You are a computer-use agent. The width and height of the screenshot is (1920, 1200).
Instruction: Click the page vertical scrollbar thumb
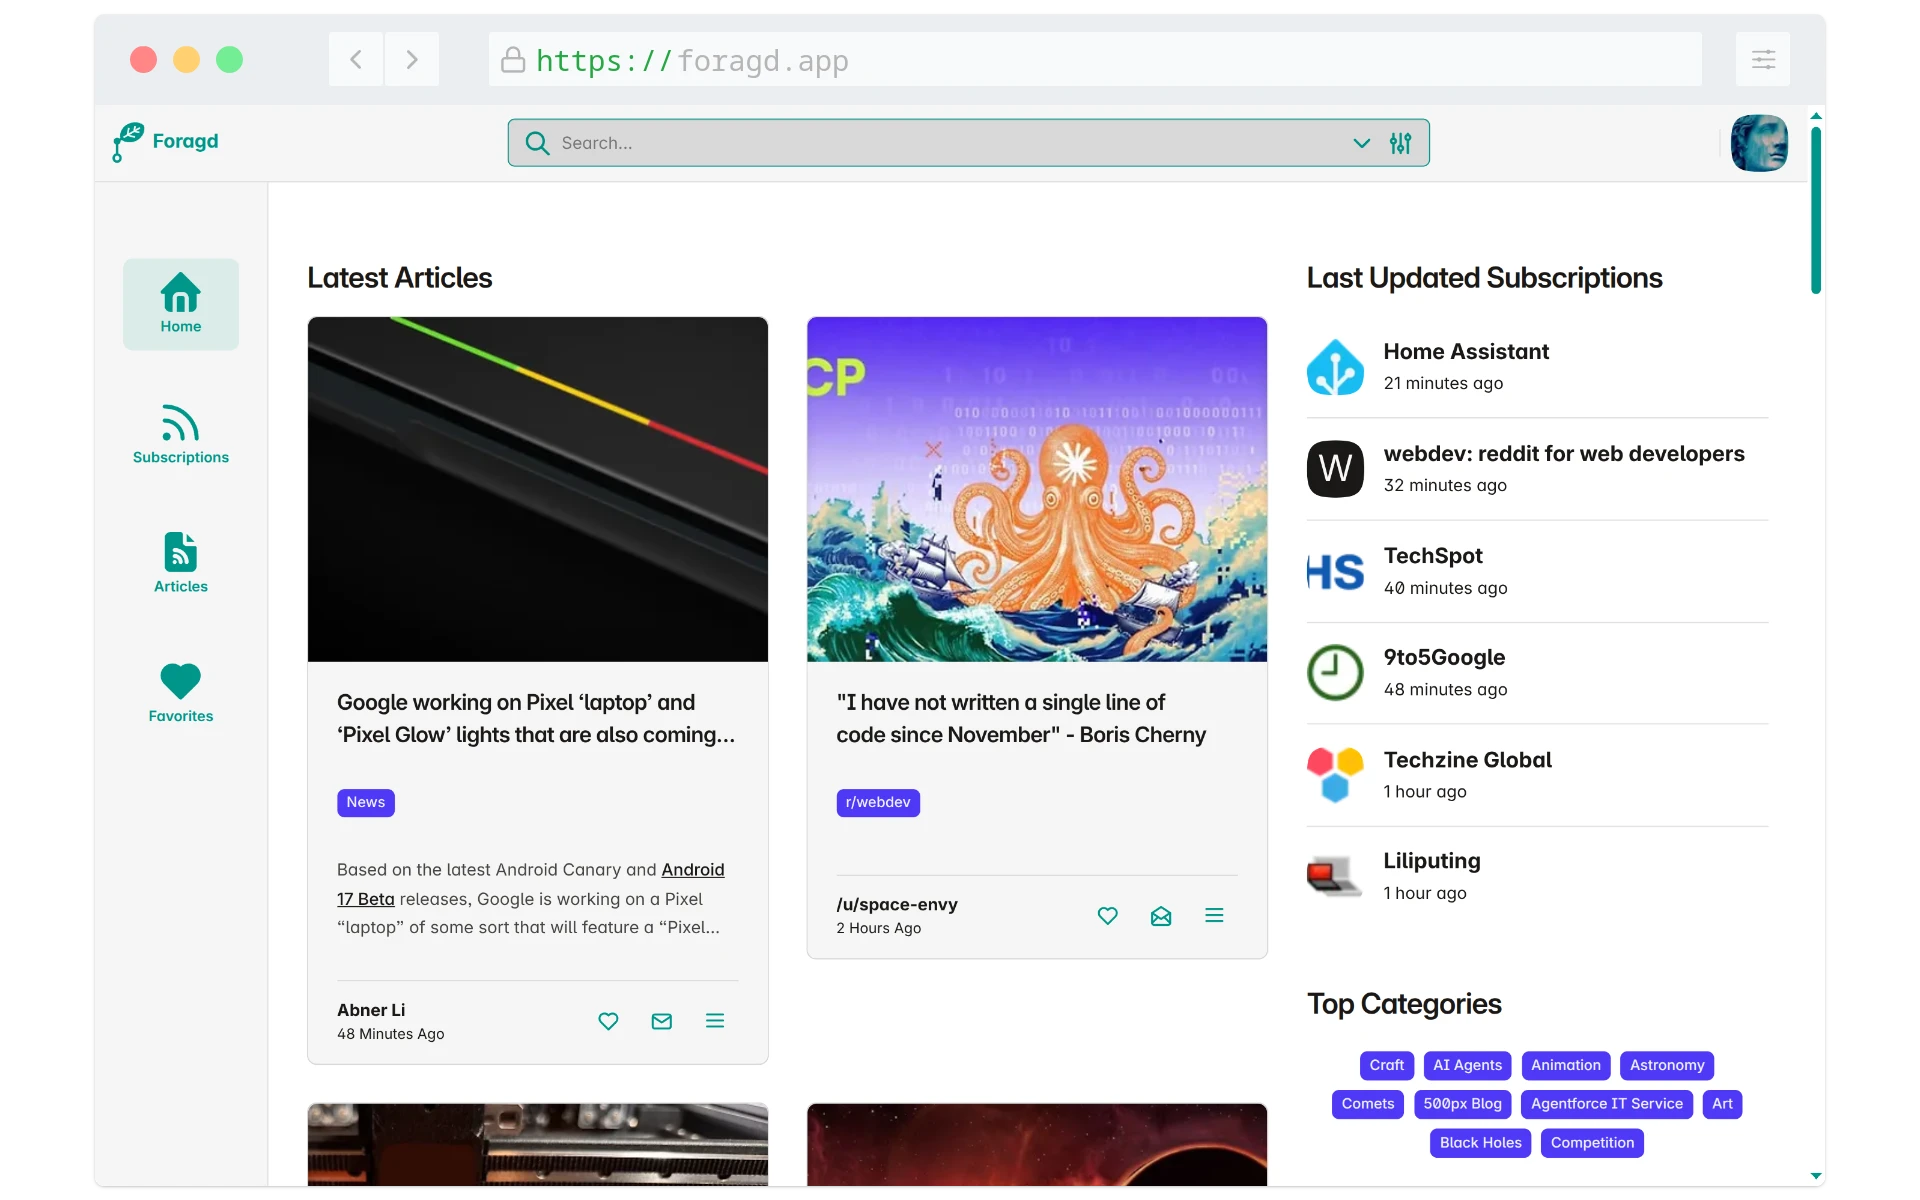click(1816, 210)
